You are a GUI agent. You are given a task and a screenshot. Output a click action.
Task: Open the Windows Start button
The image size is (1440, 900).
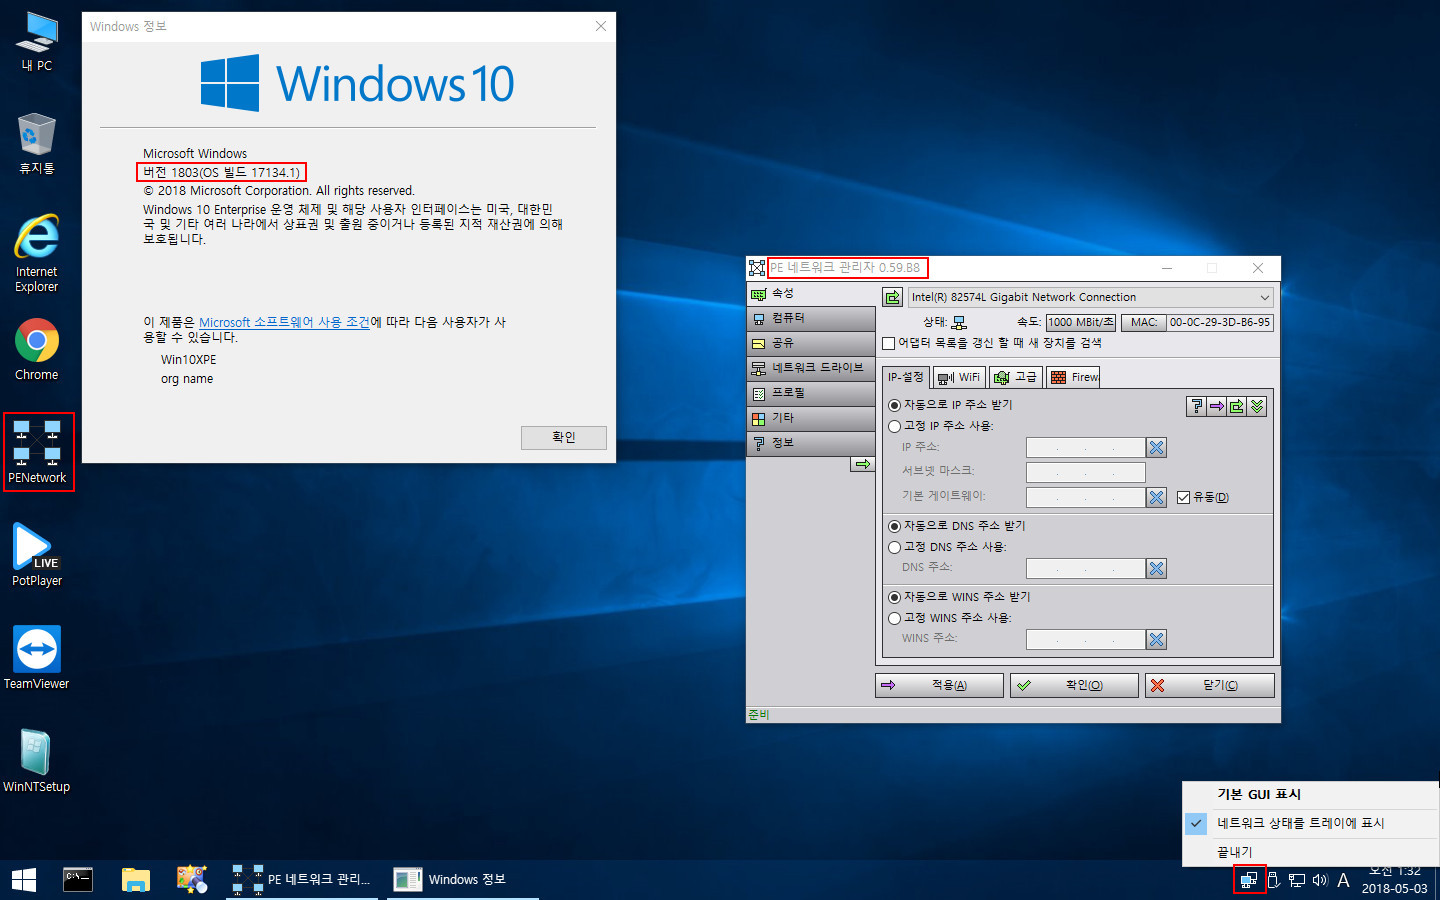(x=24, y=880)
